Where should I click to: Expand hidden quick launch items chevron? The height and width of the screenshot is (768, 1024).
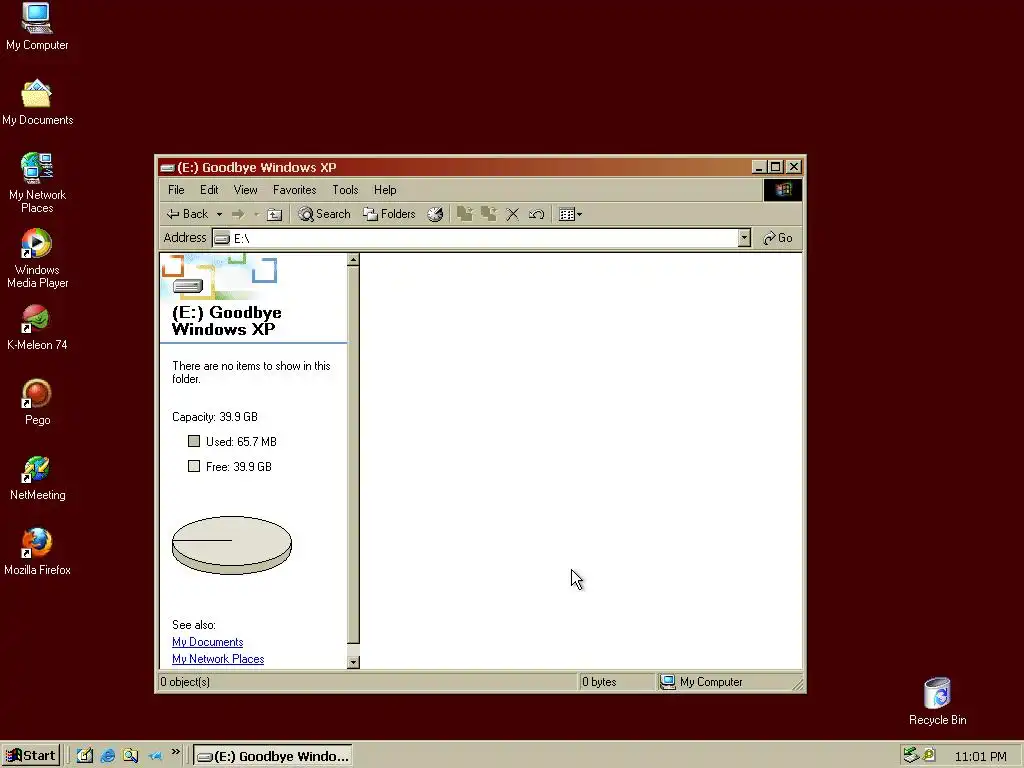click(x=176, y=752)
